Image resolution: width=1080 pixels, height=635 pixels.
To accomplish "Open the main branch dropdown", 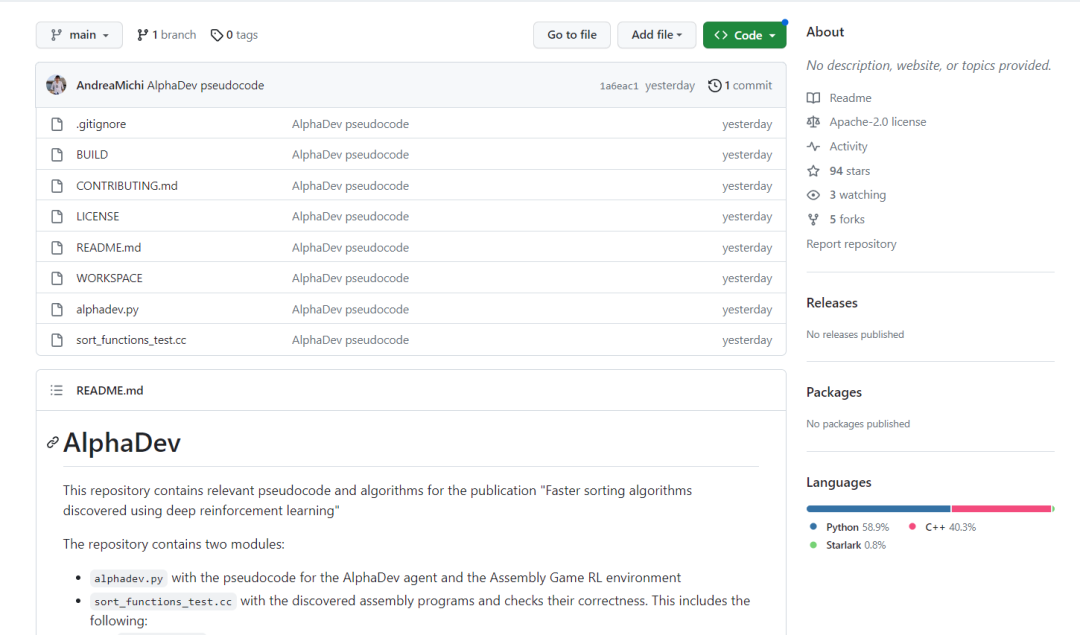I will tap(79, 35).
